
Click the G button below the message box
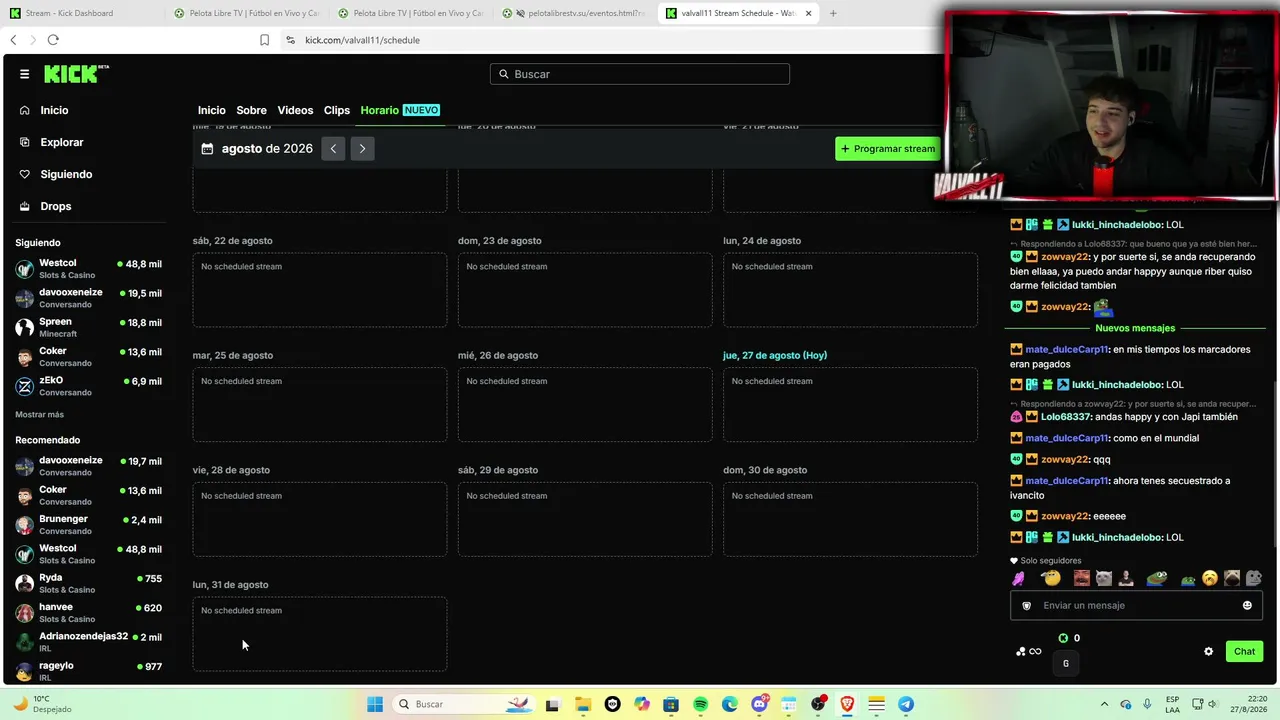(1066, 663)
